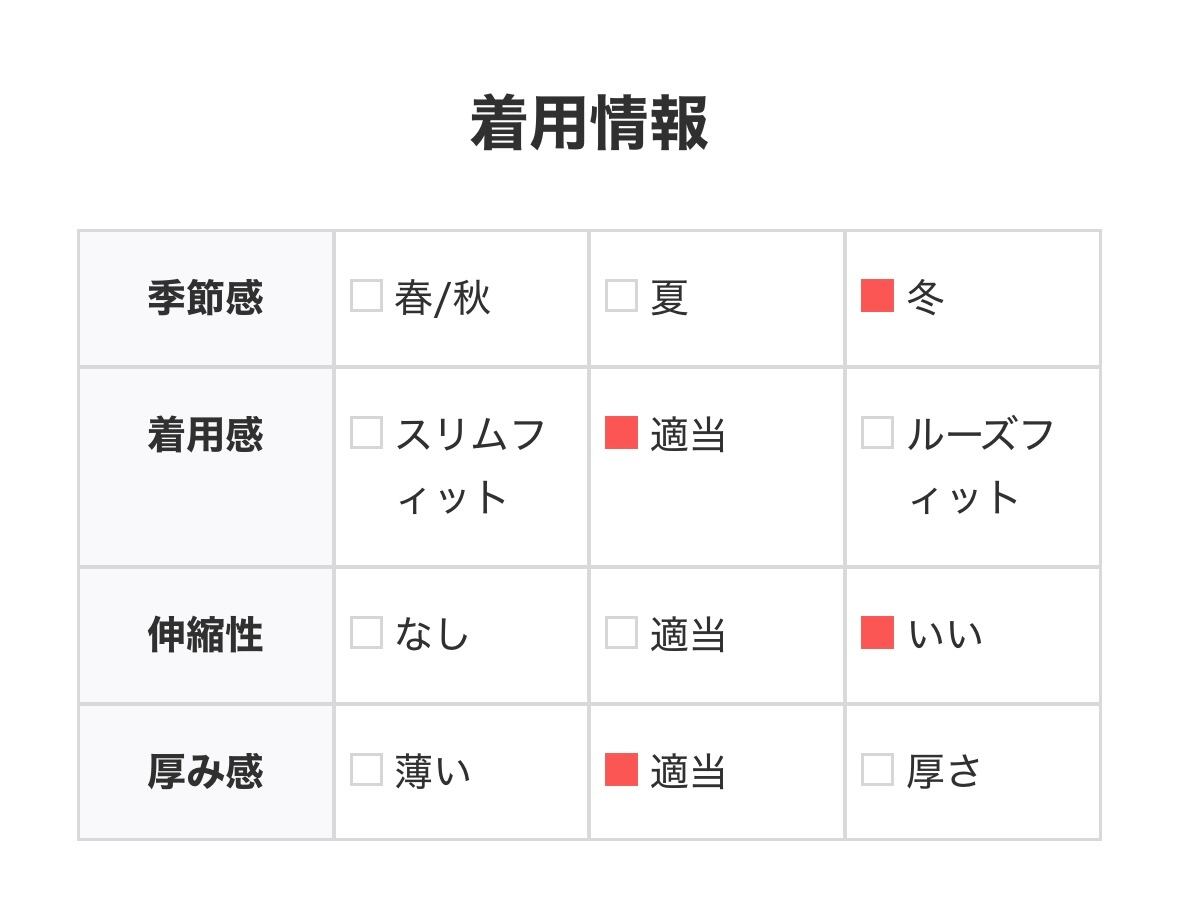The width and height of the screenshot is (1179, 906).
Task: Check the 春/秋 season checkbox
Action: pyautogui.click(x=366, y=296)
